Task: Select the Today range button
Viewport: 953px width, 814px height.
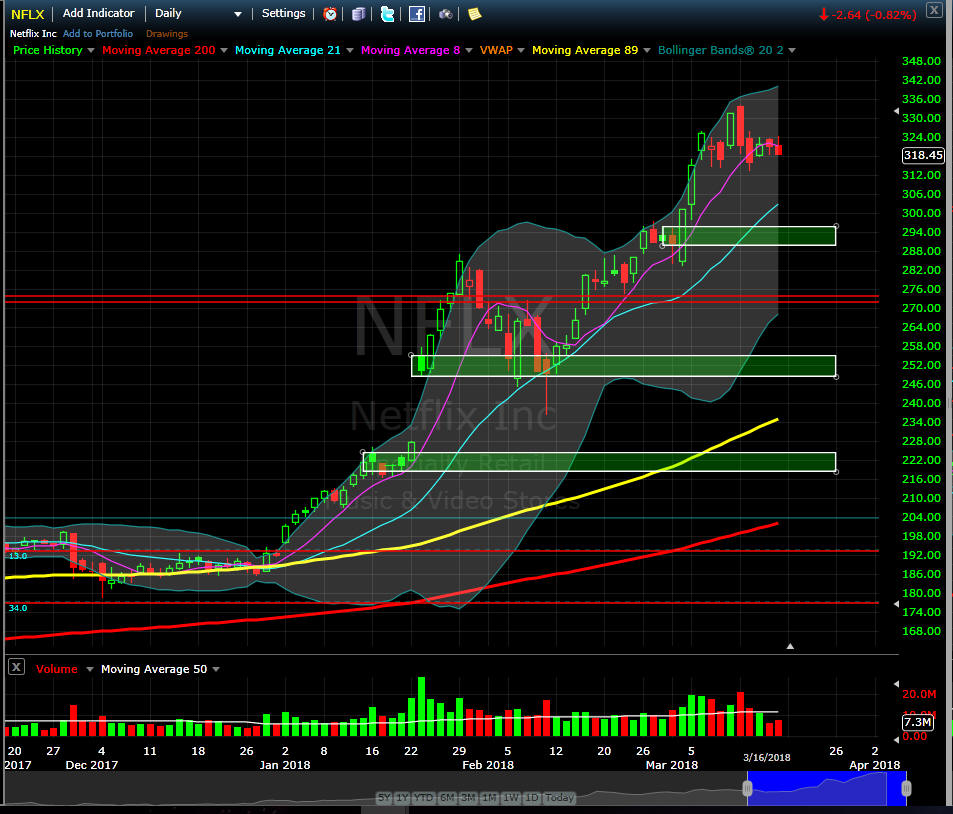Action: [559, 798]
